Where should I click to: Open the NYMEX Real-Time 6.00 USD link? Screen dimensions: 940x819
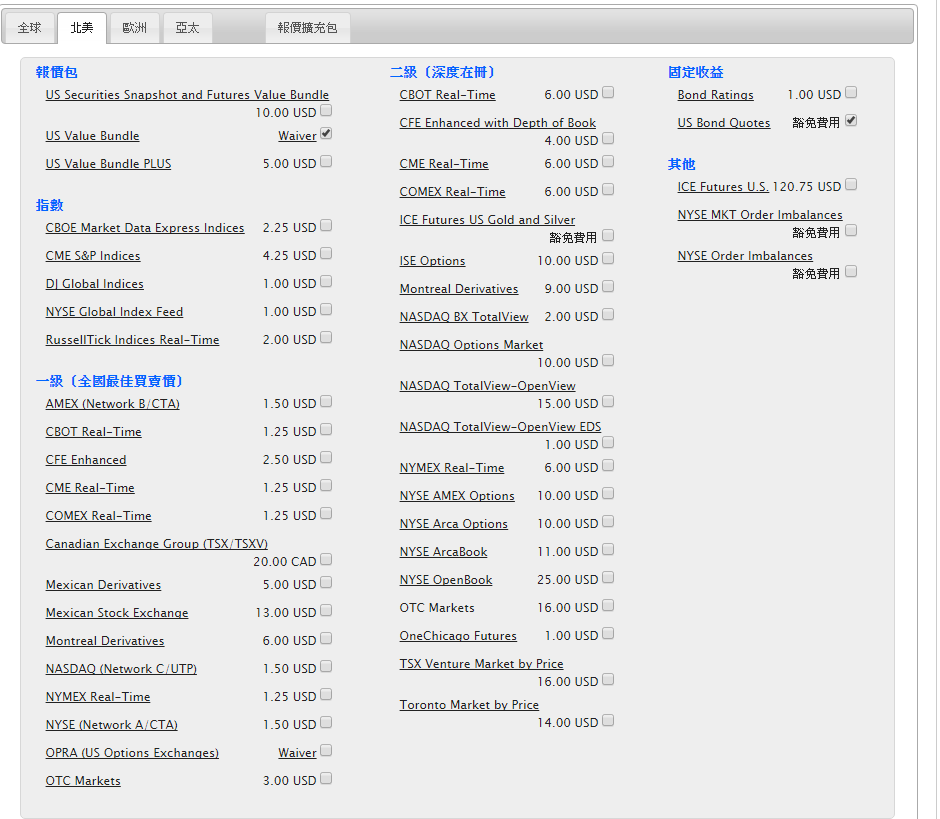pyautogui.click(x=452, y=468)
